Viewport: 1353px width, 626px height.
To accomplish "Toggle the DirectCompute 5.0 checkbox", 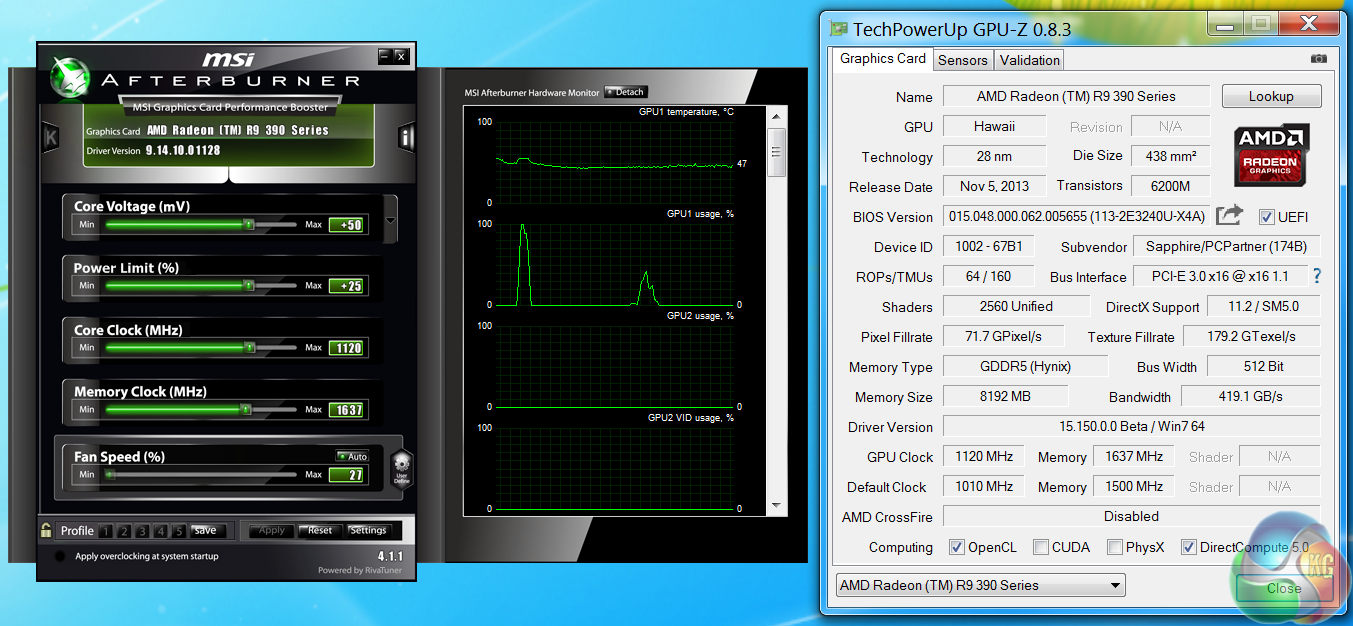I will pos(1189,547).
